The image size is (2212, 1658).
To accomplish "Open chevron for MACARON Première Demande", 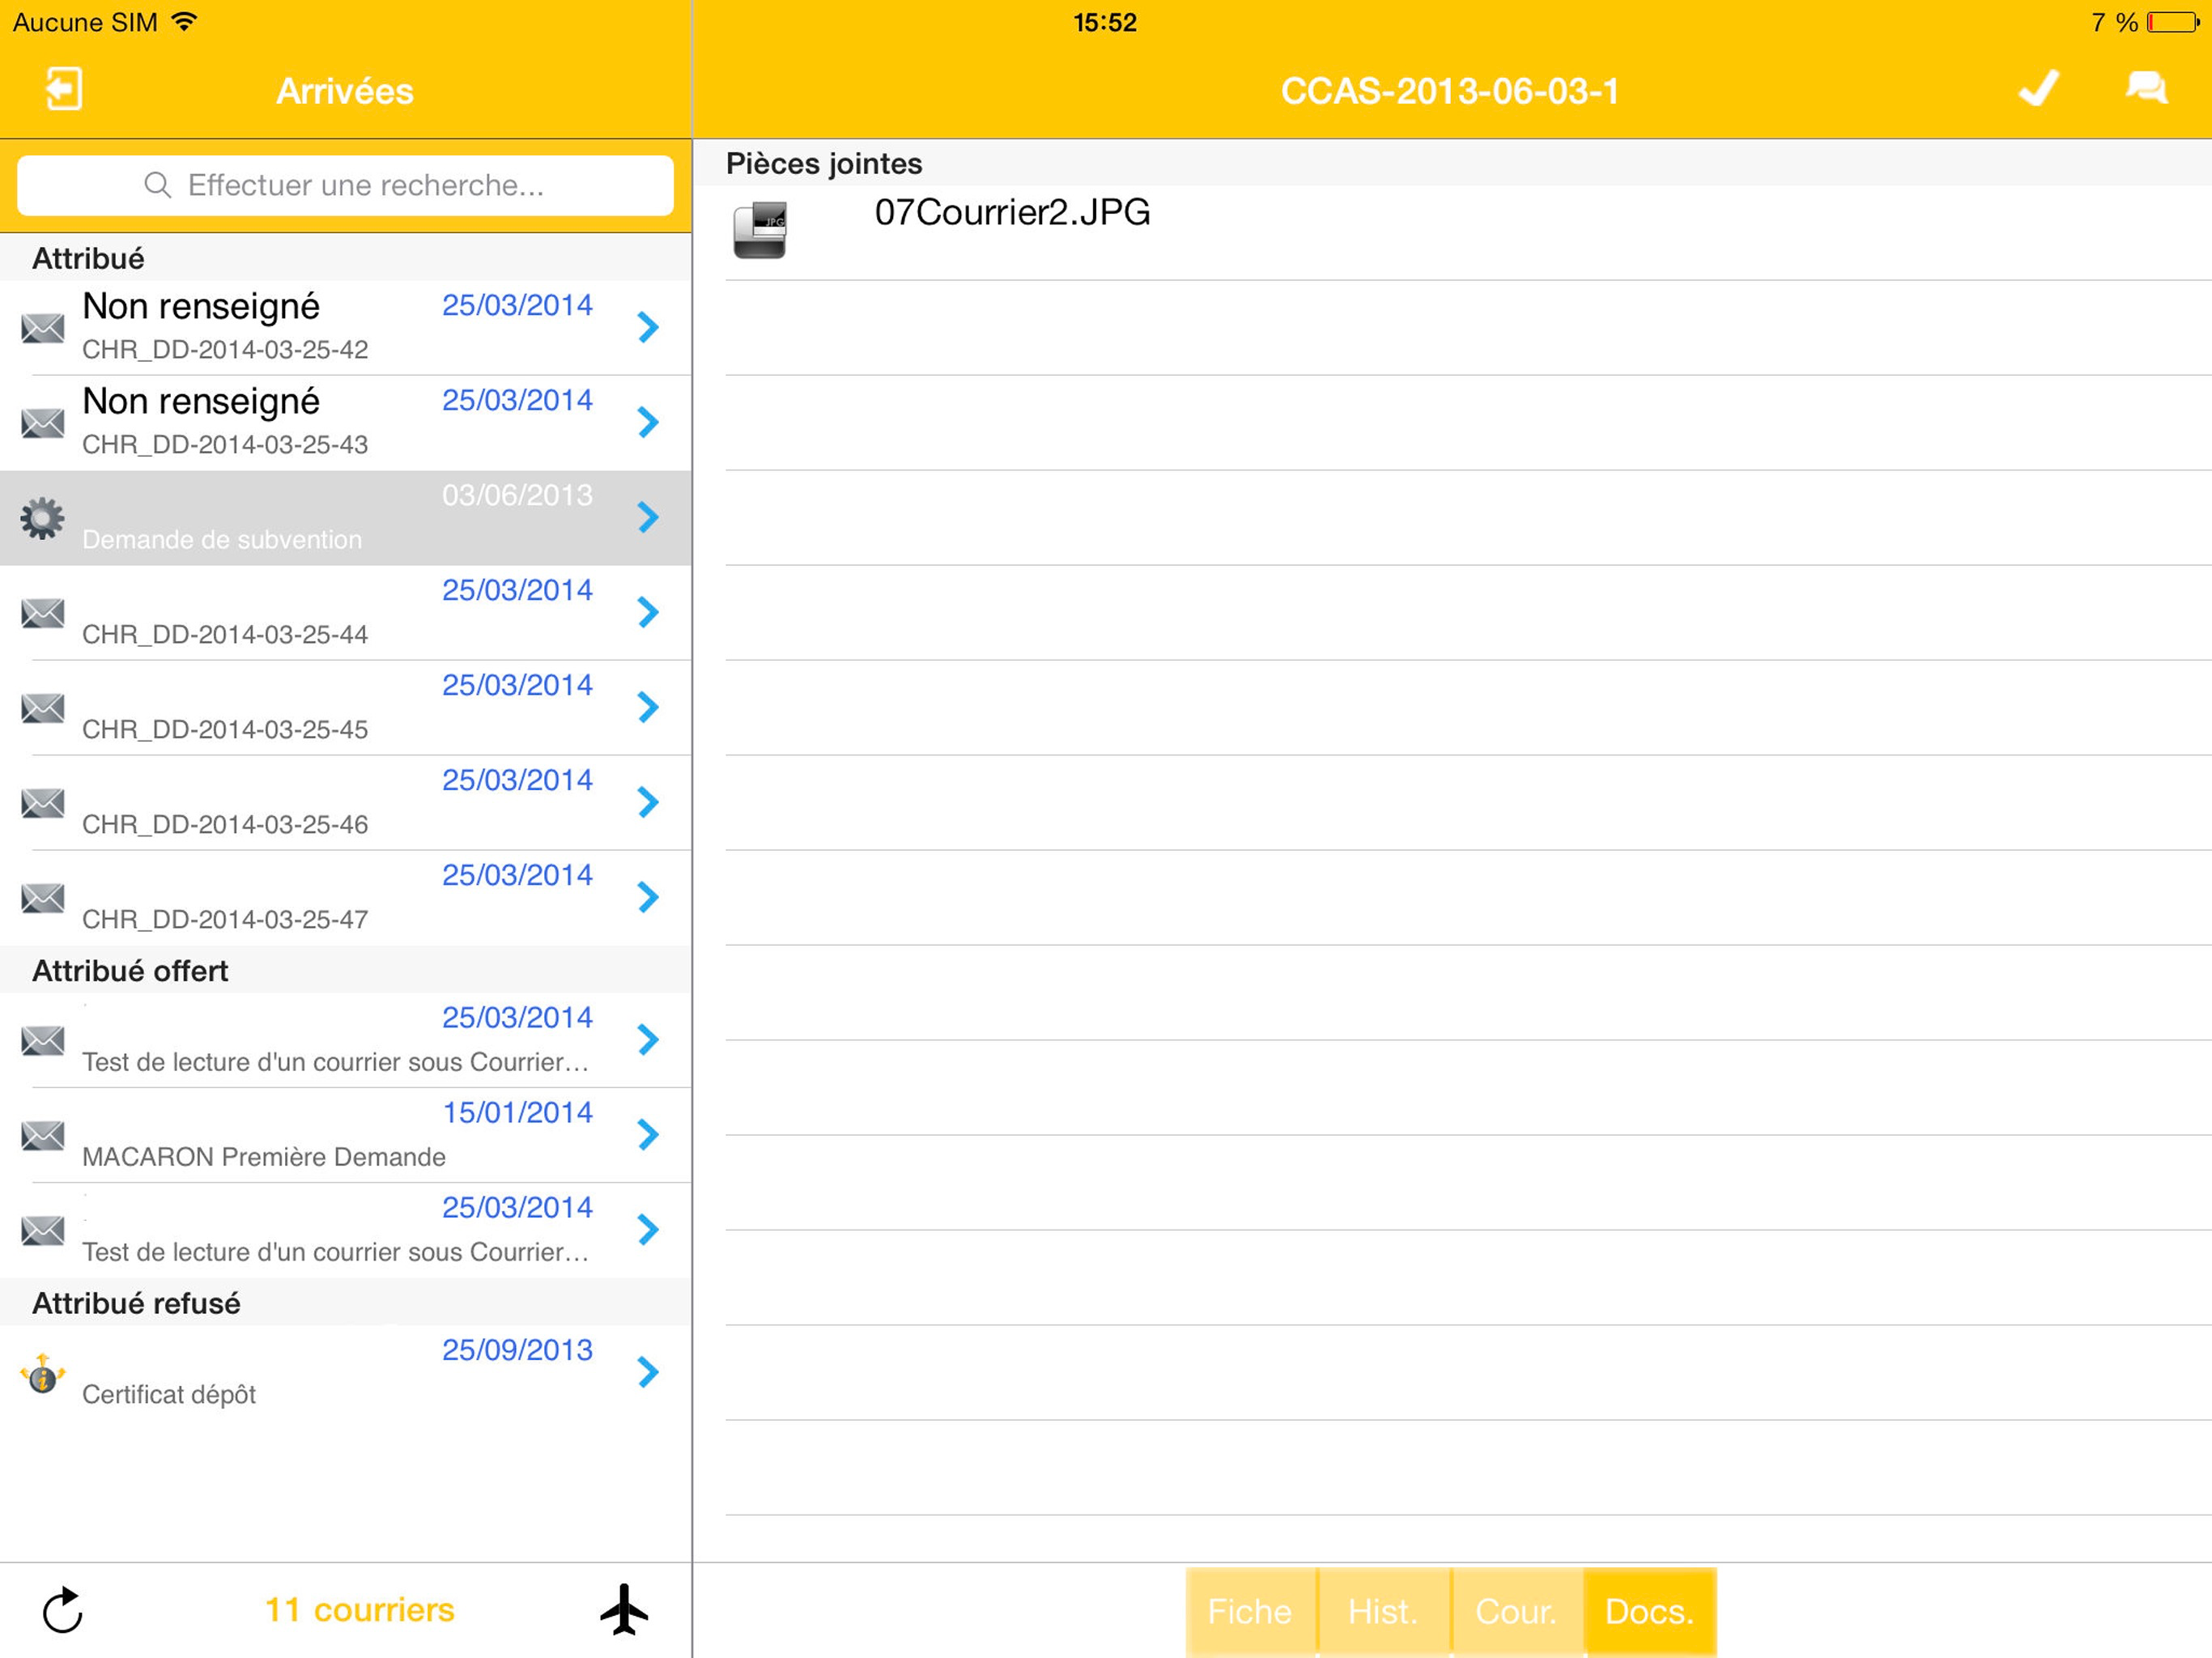I will coord(648,1135).
